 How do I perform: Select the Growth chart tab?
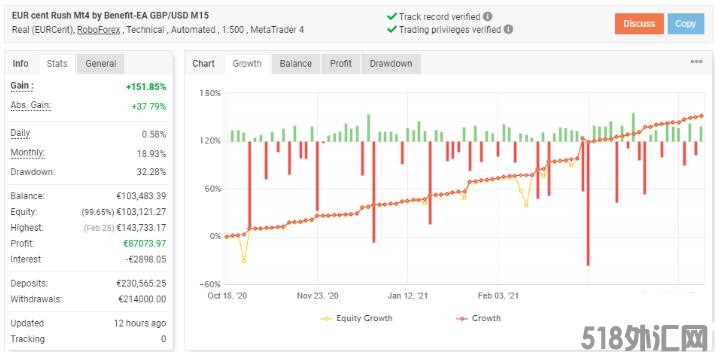[247, 64]
